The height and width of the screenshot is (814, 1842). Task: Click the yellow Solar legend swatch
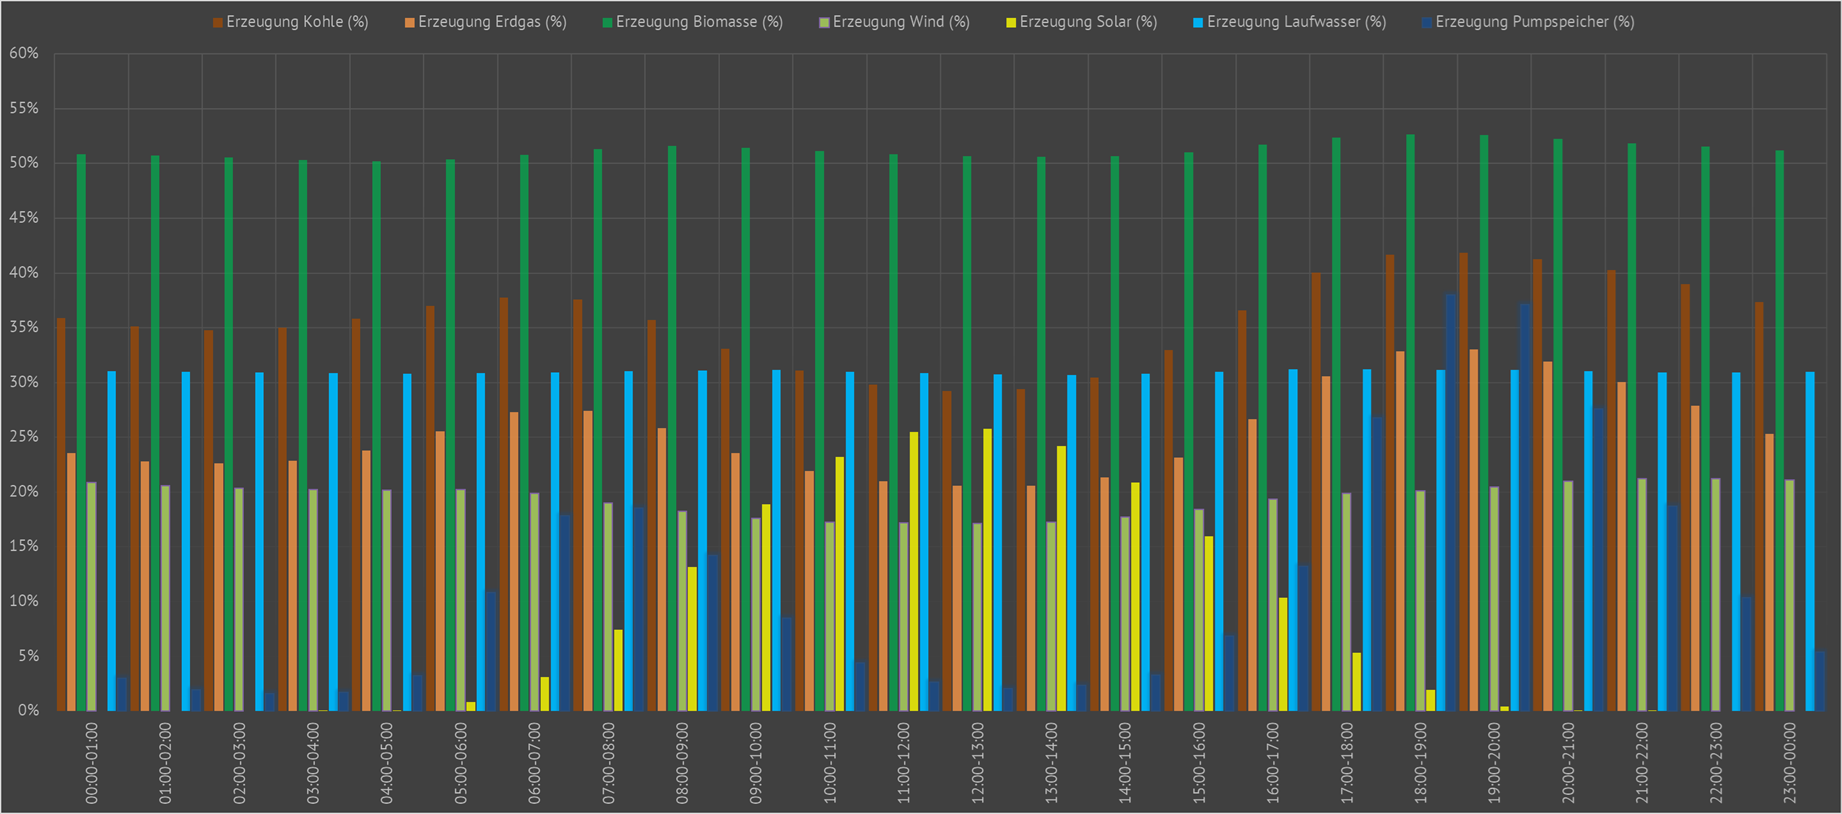tap(1011, 22)
